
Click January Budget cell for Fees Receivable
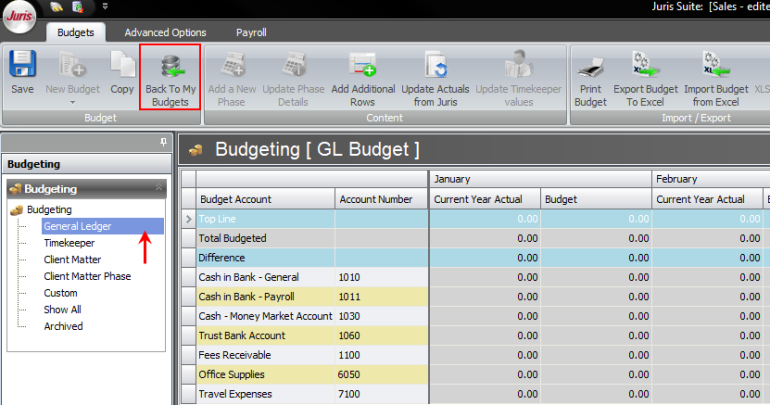(x=595, y=355)
